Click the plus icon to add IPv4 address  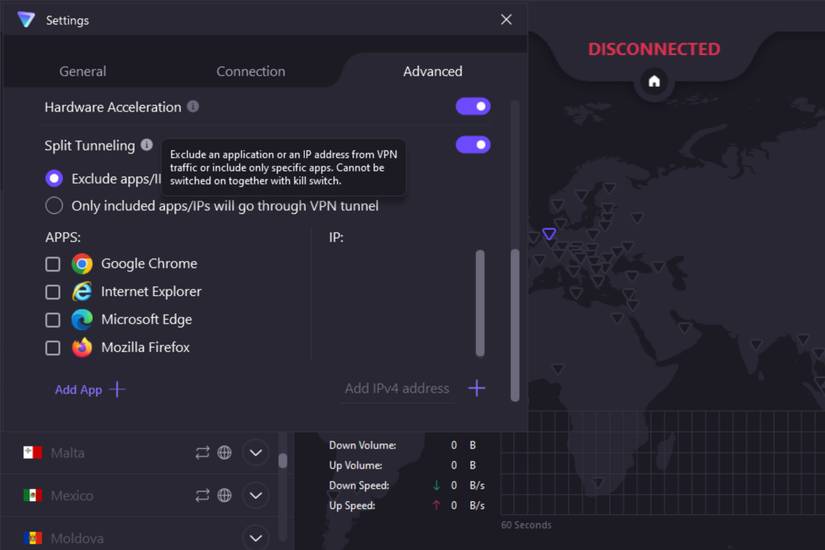tap(477, 388)
